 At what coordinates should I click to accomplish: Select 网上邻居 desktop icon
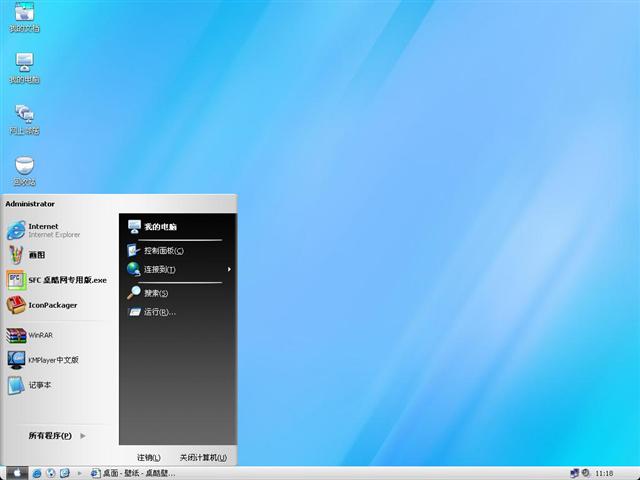pos(24,120)
